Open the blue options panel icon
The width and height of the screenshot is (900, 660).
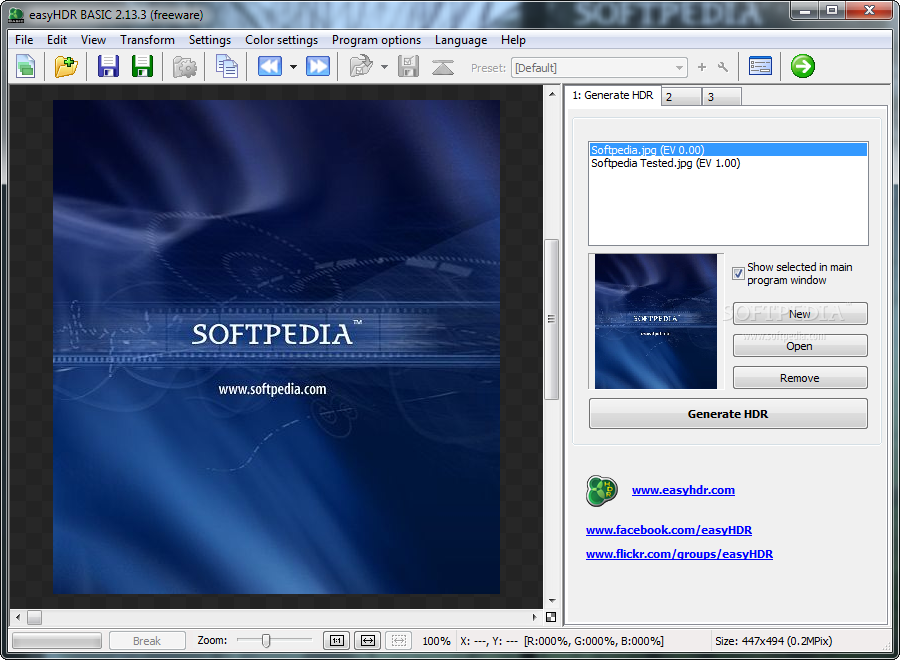(761, 67)
